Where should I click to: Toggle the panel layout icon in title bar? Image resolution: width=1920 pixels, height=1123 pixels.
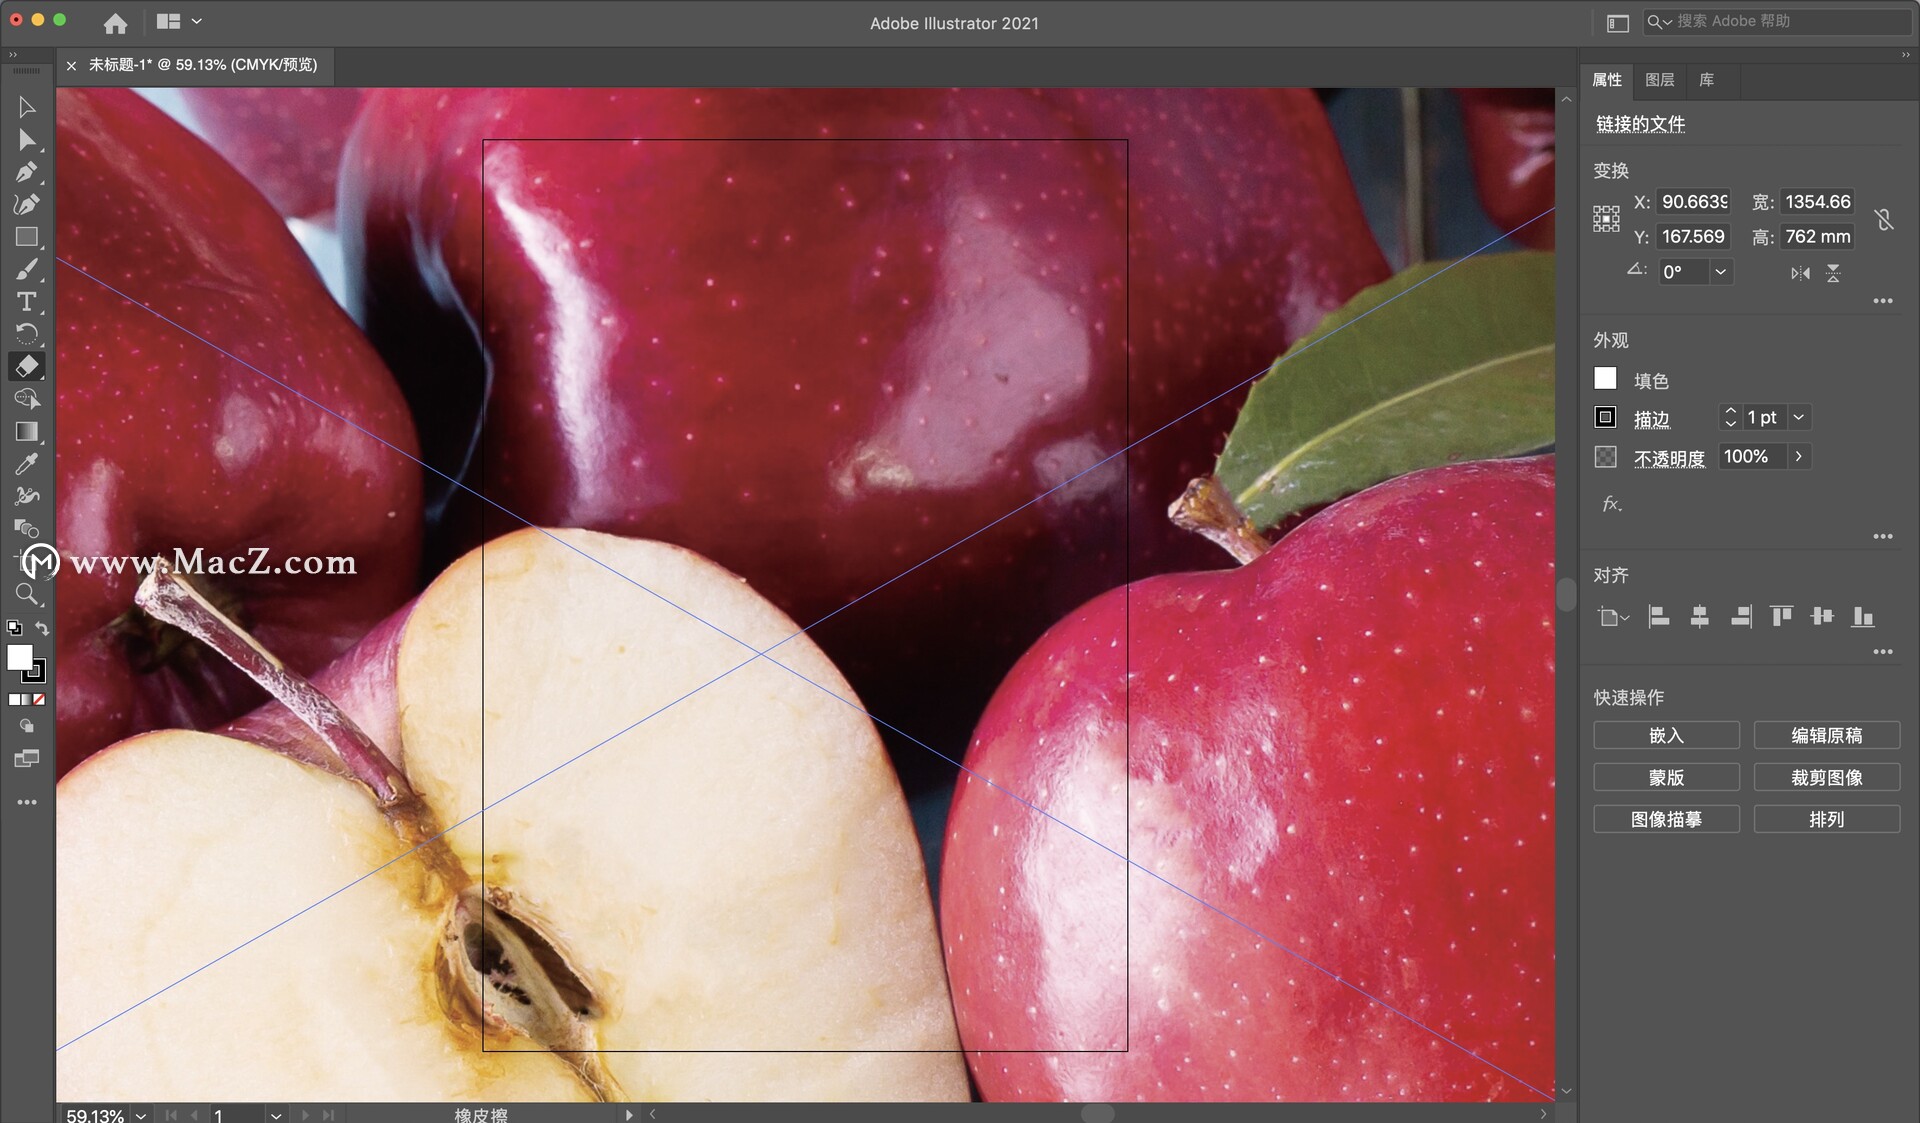click(1618, 22)
